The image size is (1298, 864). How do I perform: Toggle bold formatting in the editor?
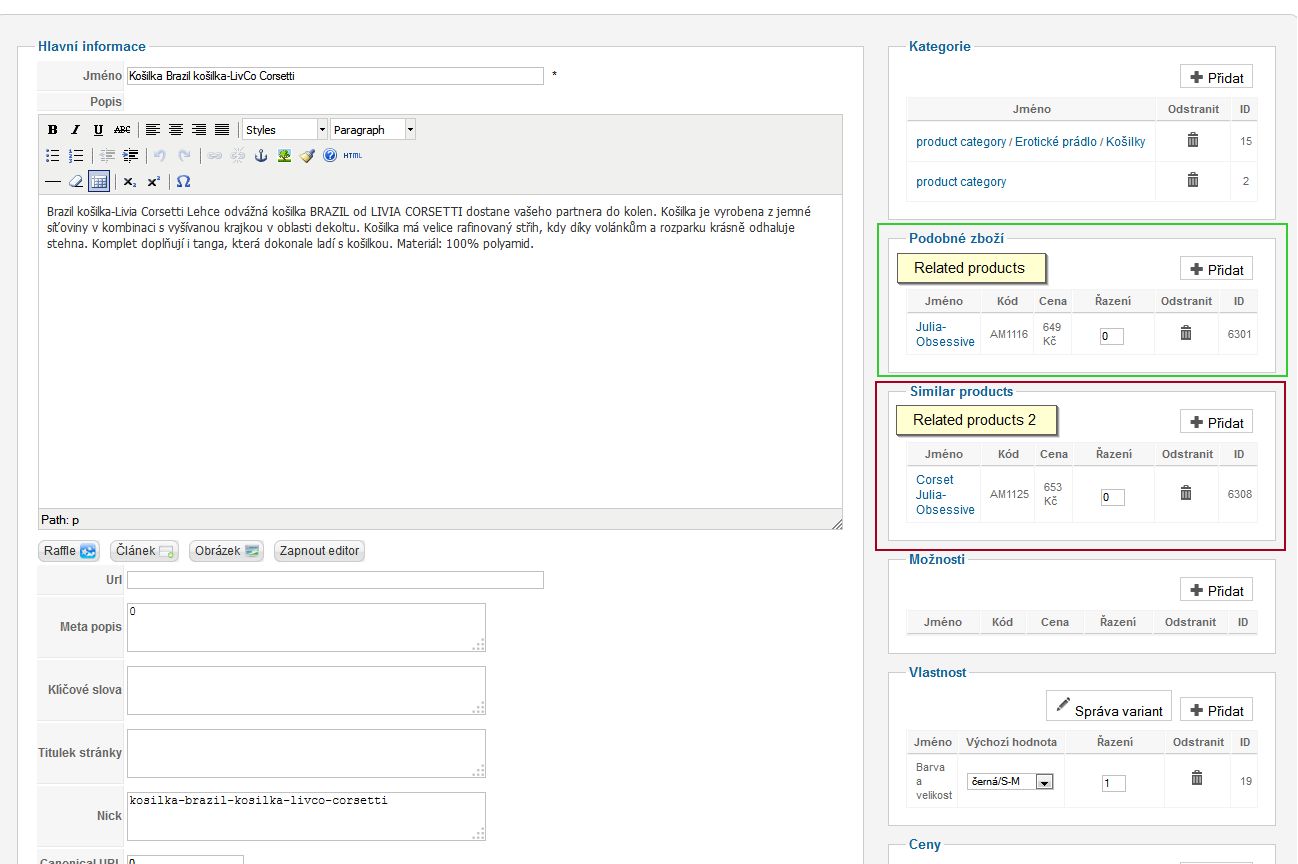pos(52,130)
